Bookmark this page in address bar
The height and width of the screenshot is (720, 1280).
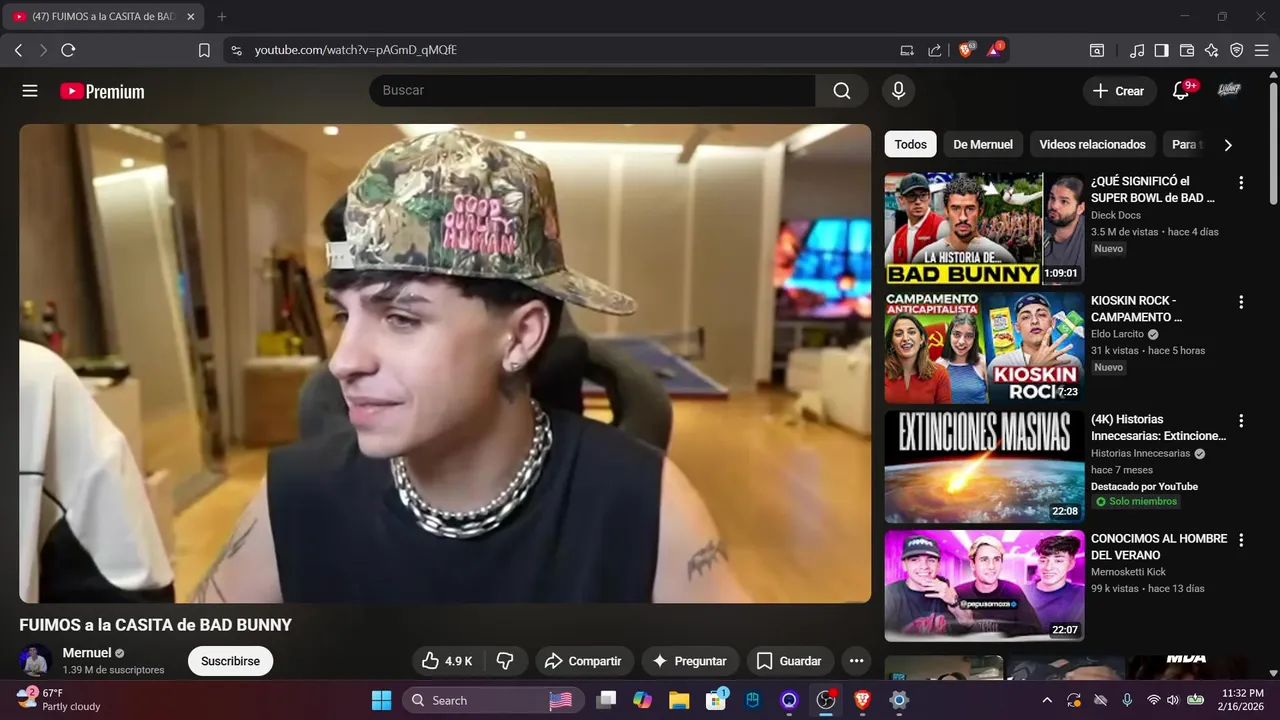204,50
